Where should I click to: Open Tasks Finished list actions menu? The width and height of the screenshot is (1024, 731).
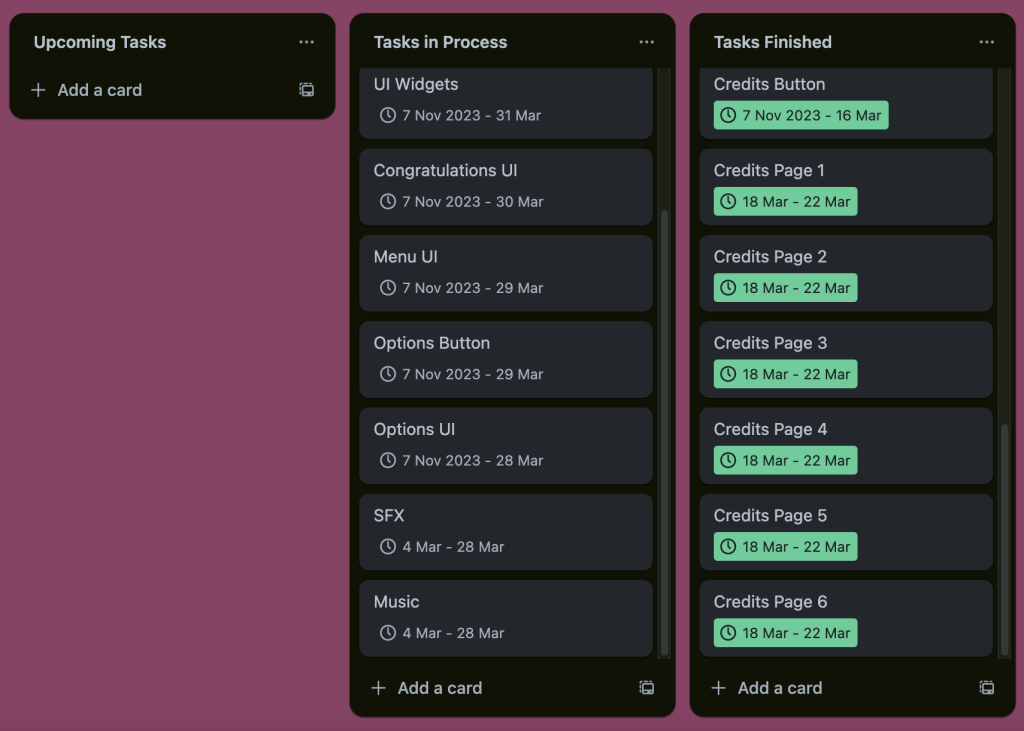pos(987,42)
